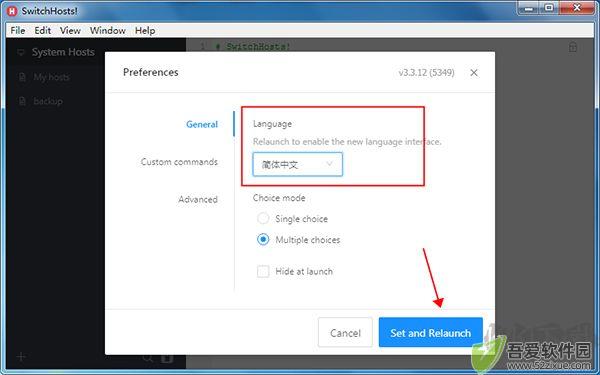600x375 pixels.
Task: Click the add hosts plus icon
Action: 21,357
